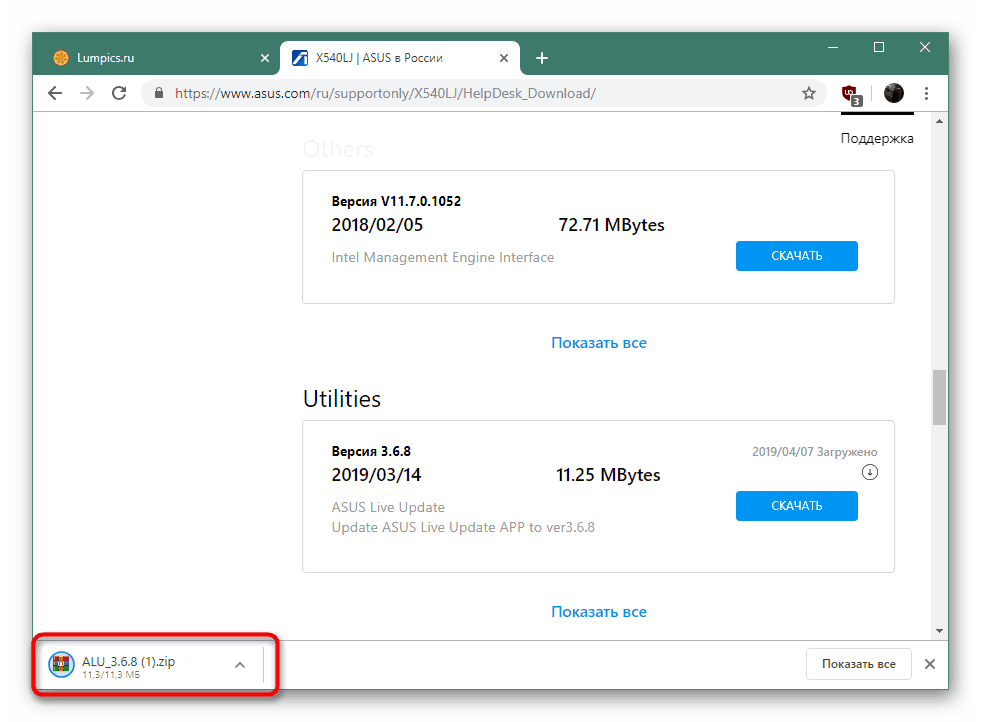Click the date 2018/02/05

[377, 225]
